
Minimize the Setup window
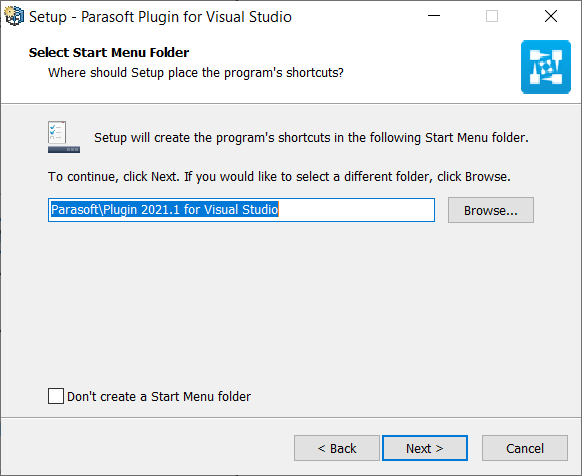(434, 16)
